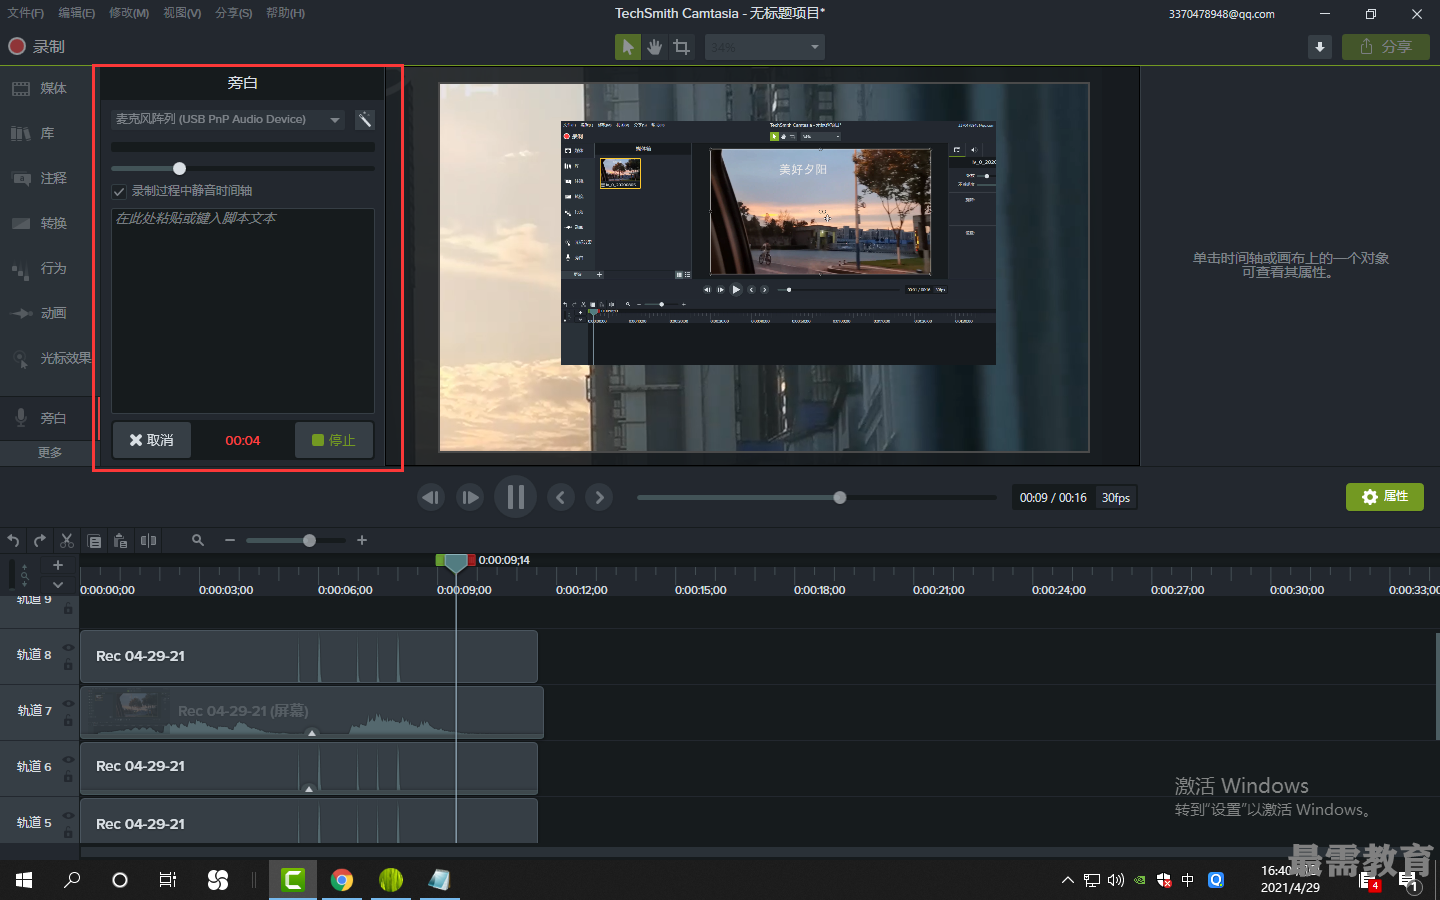Toggle the lock of 轨道 6
The height and width of the screenshot is (900, 1440).
coord(68,776)
